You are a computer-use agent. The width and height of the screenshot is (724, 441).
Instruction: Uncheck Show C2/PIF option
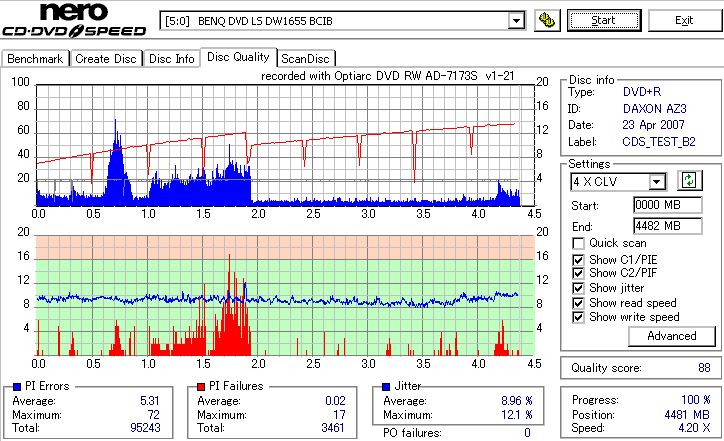tap(578, 273)
